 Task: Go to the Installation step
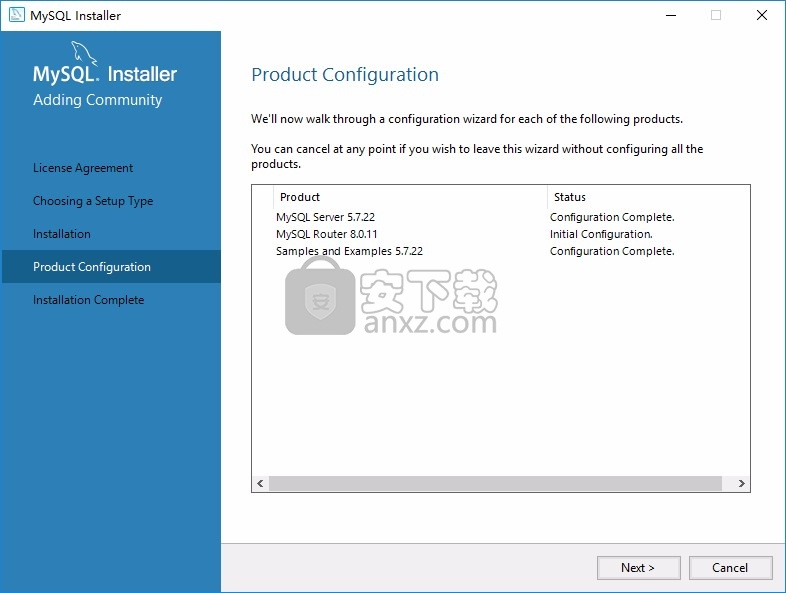pyautogui.click(x=62, y=234)
